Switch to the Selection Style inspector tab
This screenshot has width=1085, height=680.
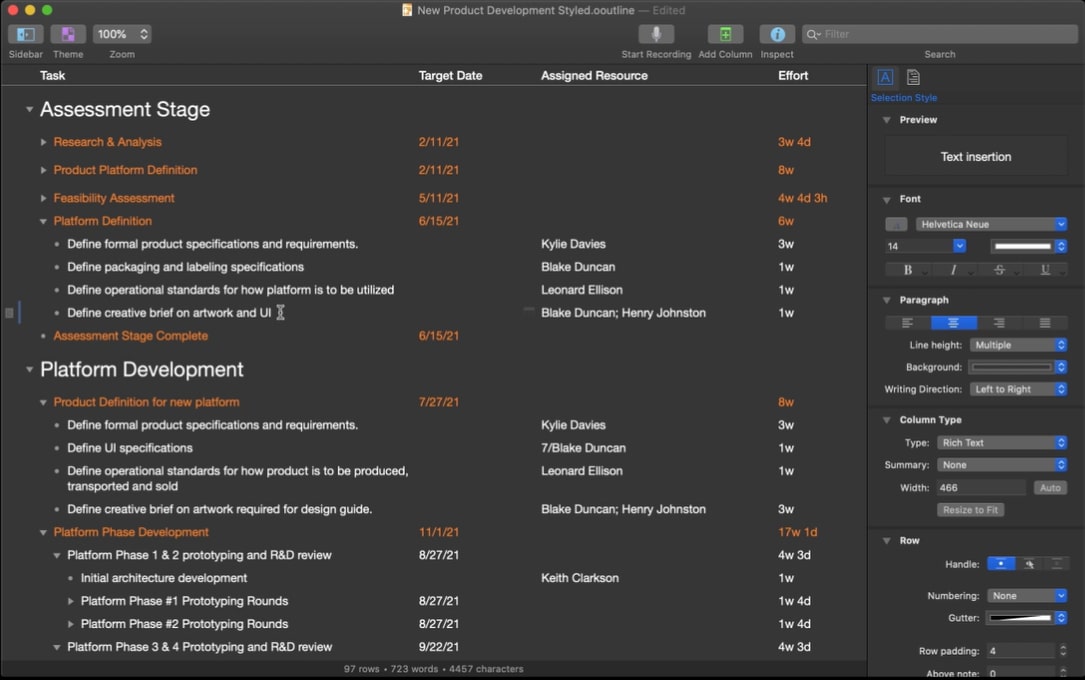(x=885, y=78)
